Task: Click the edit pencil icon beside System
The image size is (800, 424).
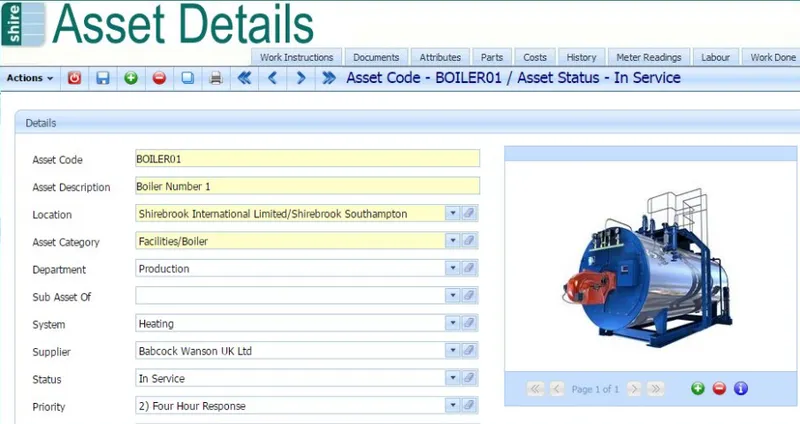Action: pyautogui.click(x=469, y=323)
